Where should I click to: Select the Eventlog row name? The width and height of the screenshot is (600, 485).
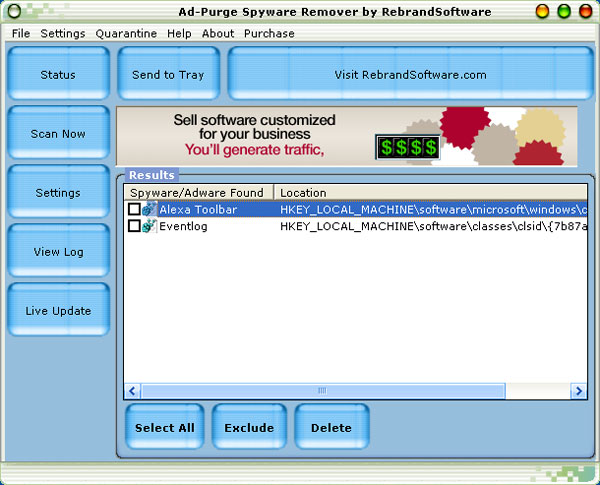click(x=183, y=226)
